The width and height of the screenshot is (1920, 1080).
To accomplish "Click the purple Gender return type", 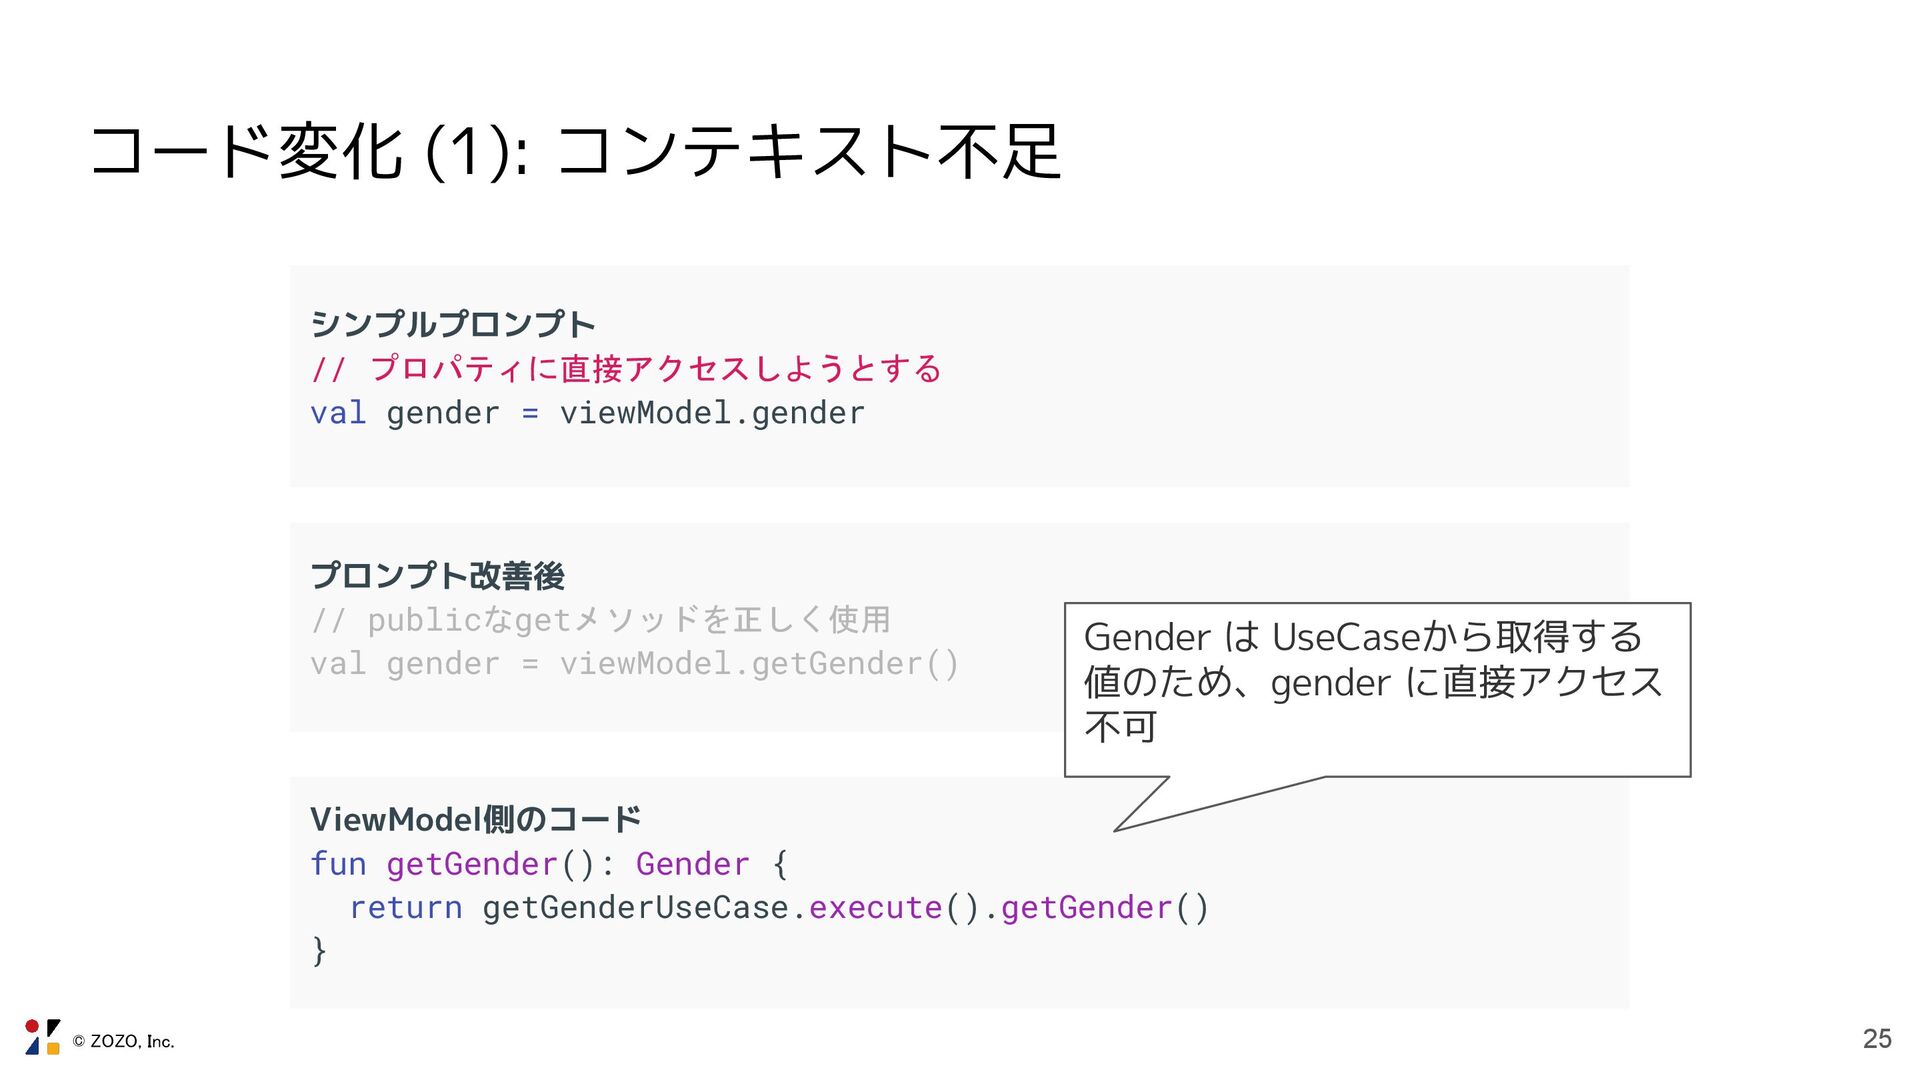I will click(692, 864).
